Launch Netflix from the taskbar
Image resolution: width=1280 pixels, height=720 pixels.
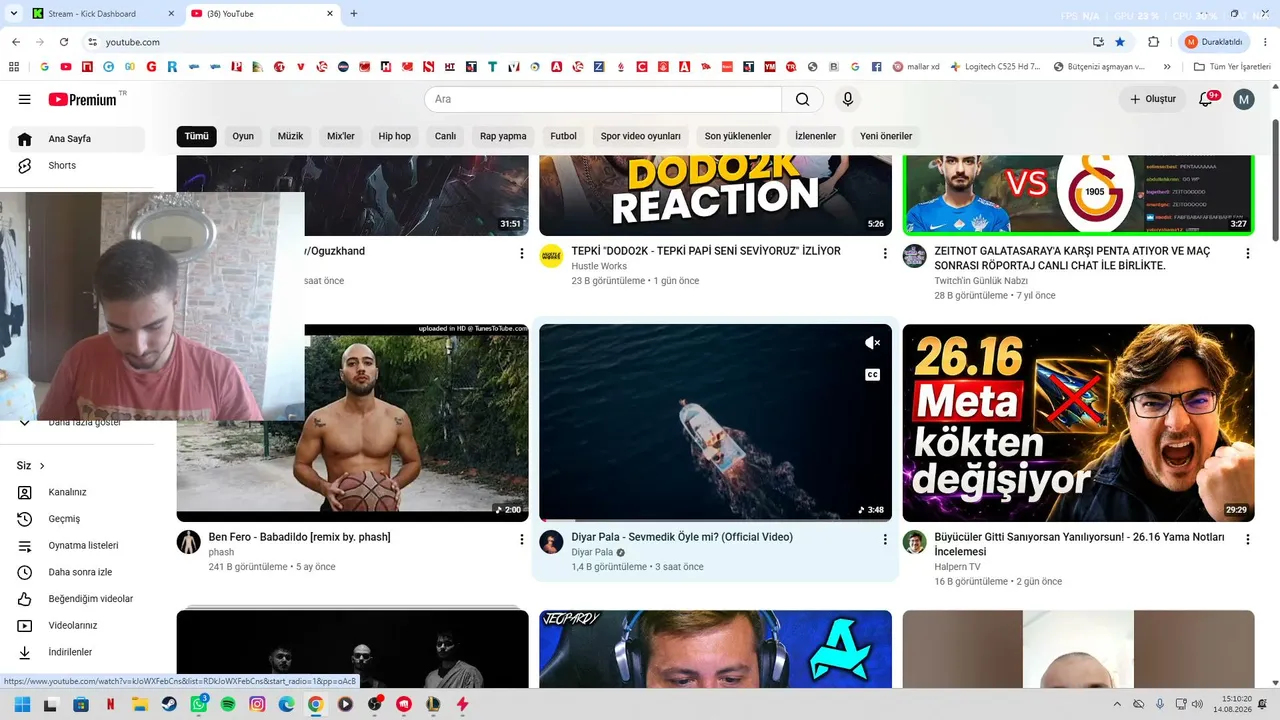[x=110, y=704]
